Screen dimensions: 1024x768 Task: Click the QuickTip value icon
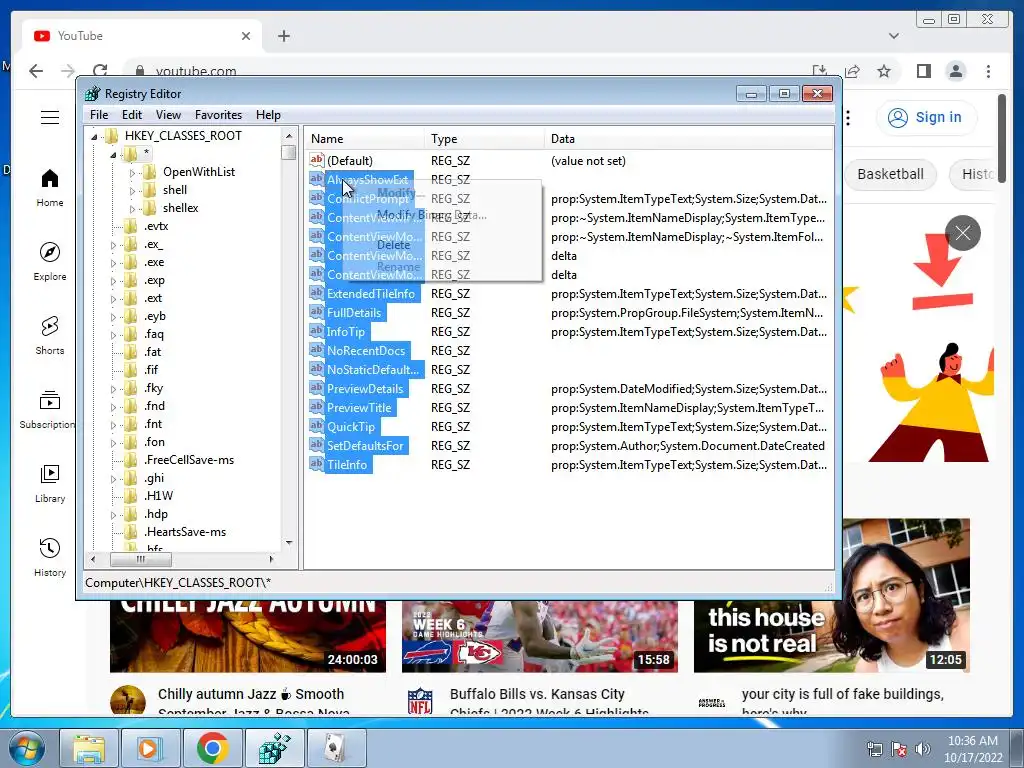click(317, 426)
